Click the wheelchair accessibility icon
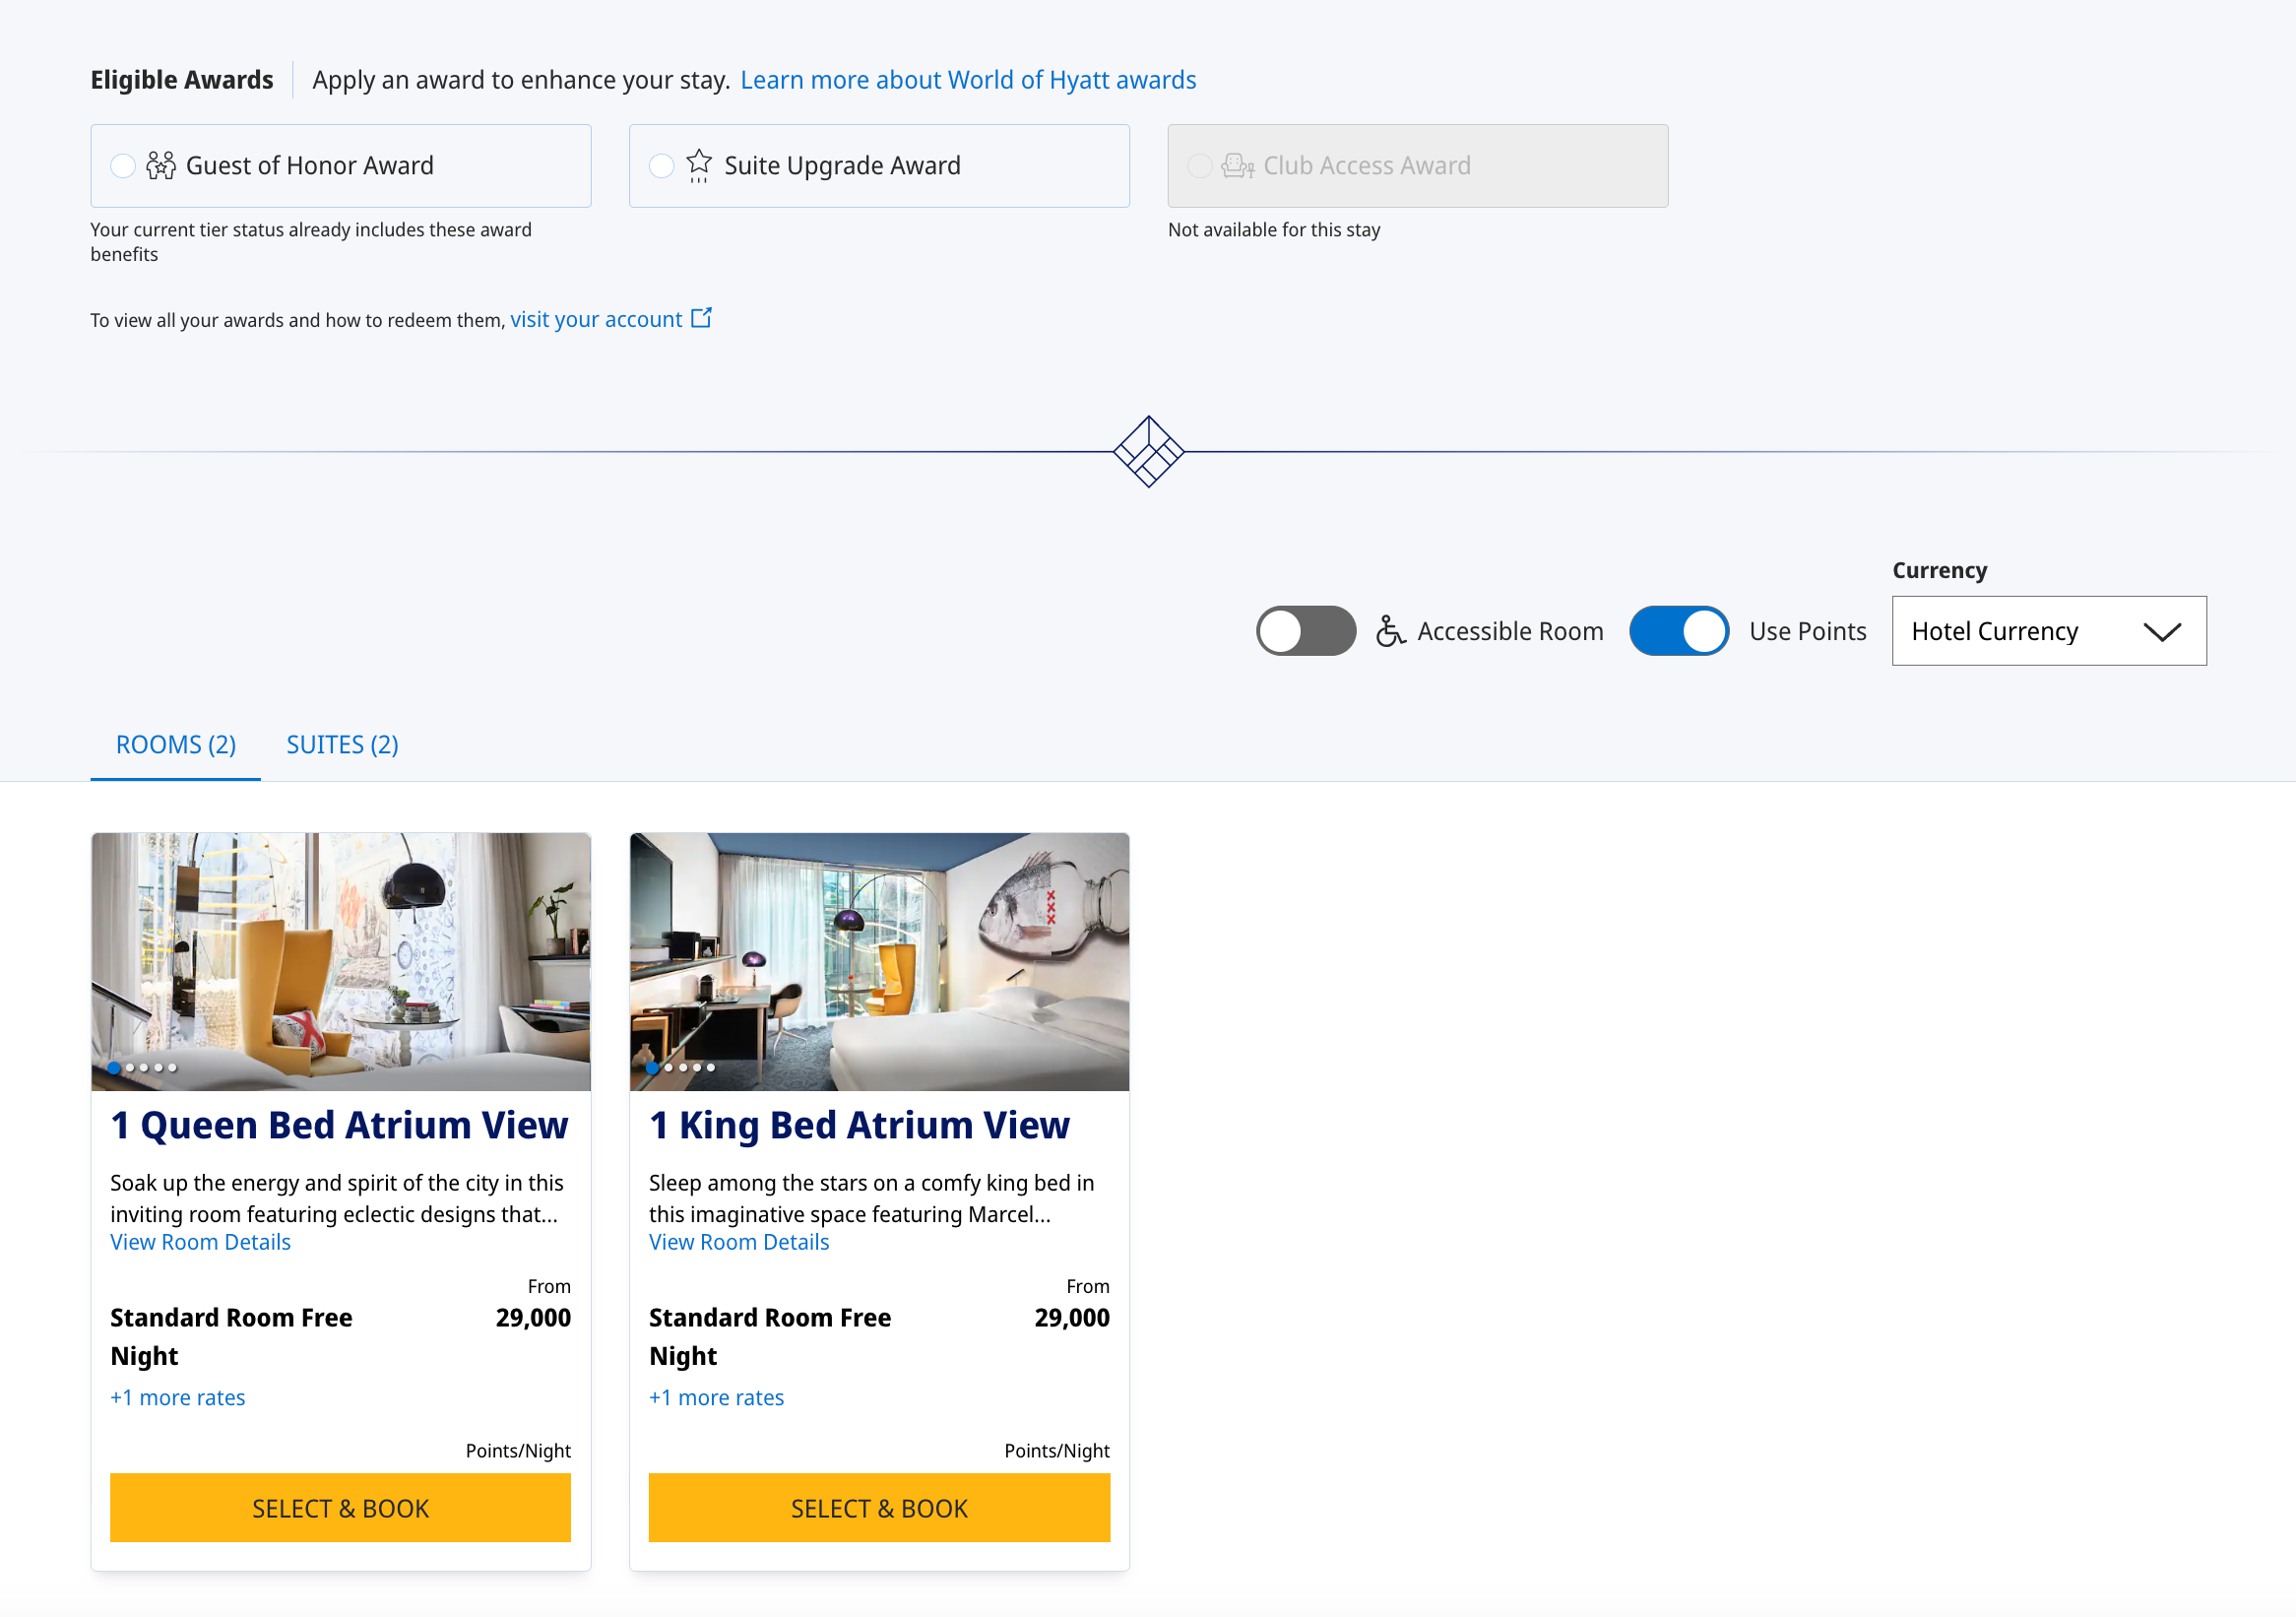The width and height of the screenshot is (2296, 1617). pos(1390,631)
